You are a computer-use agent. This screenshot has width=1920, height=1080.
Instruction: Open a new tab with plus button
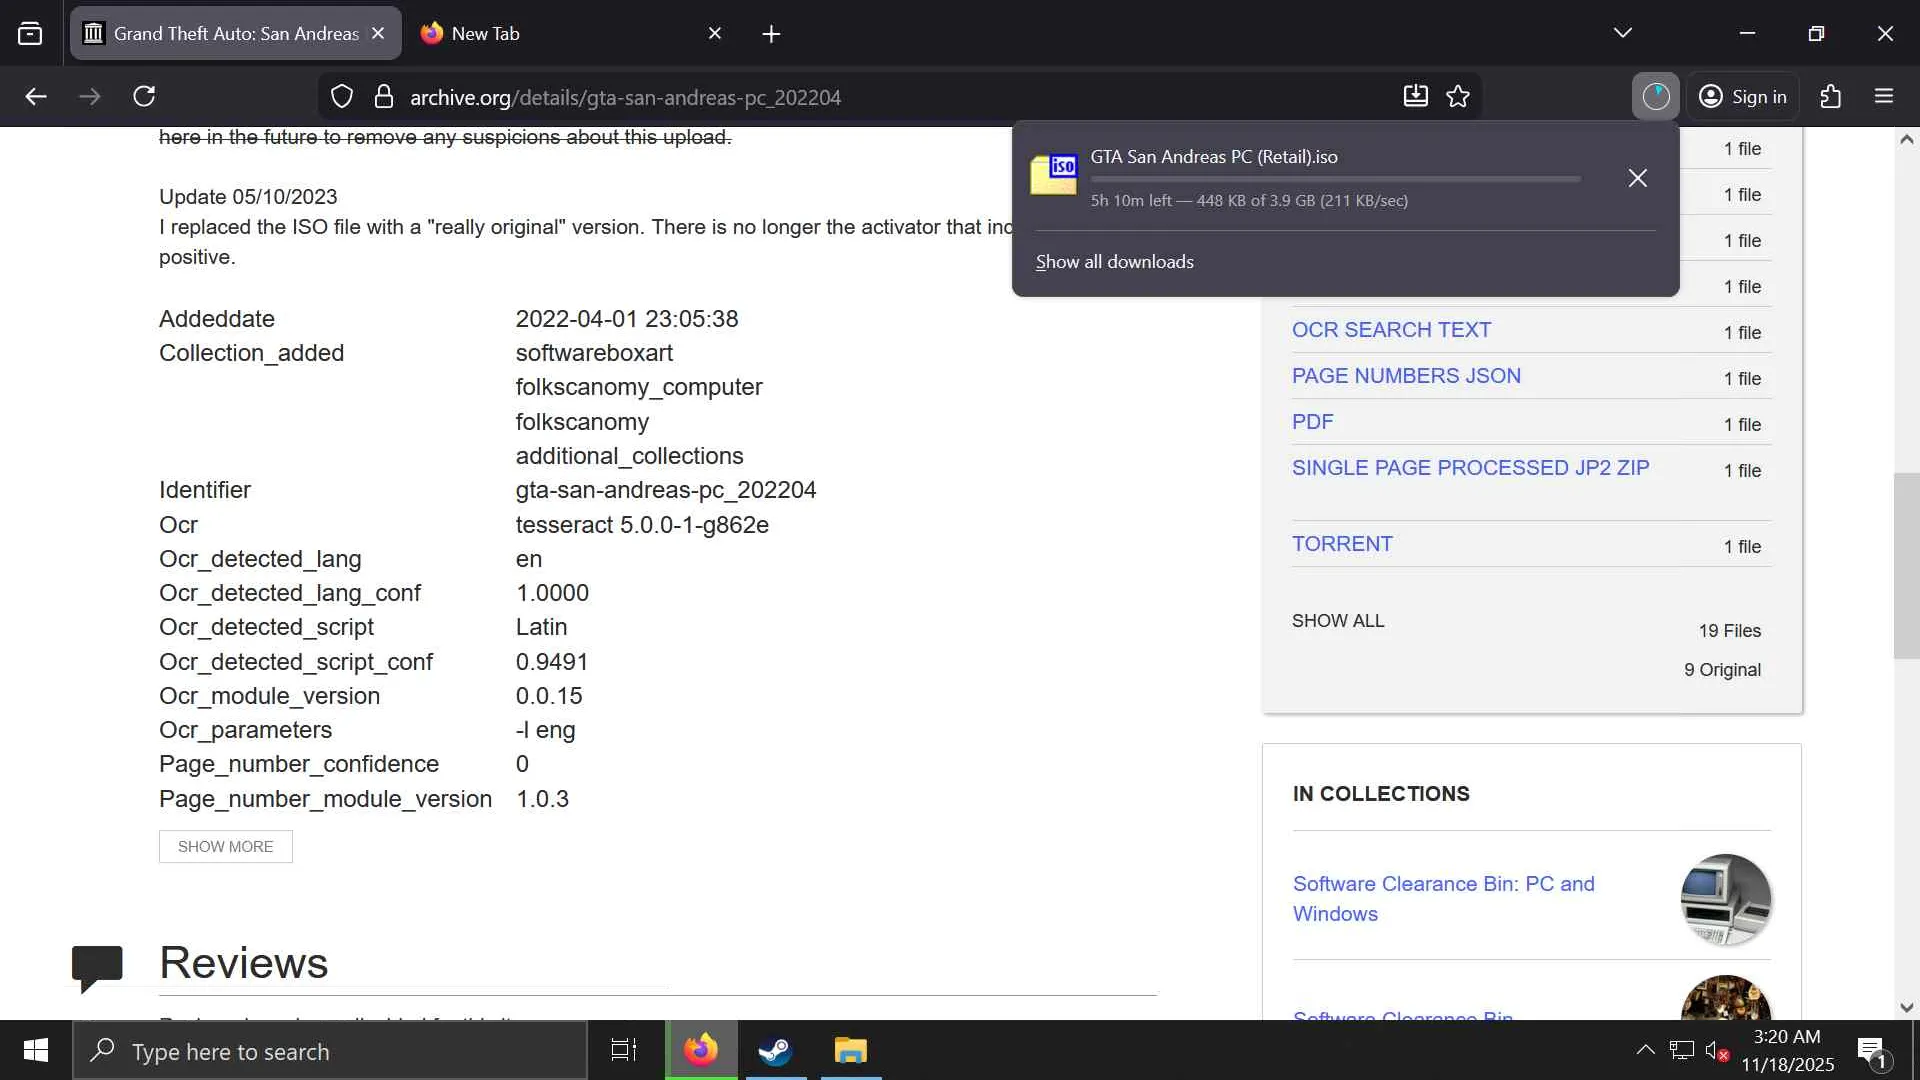point(770,34)
